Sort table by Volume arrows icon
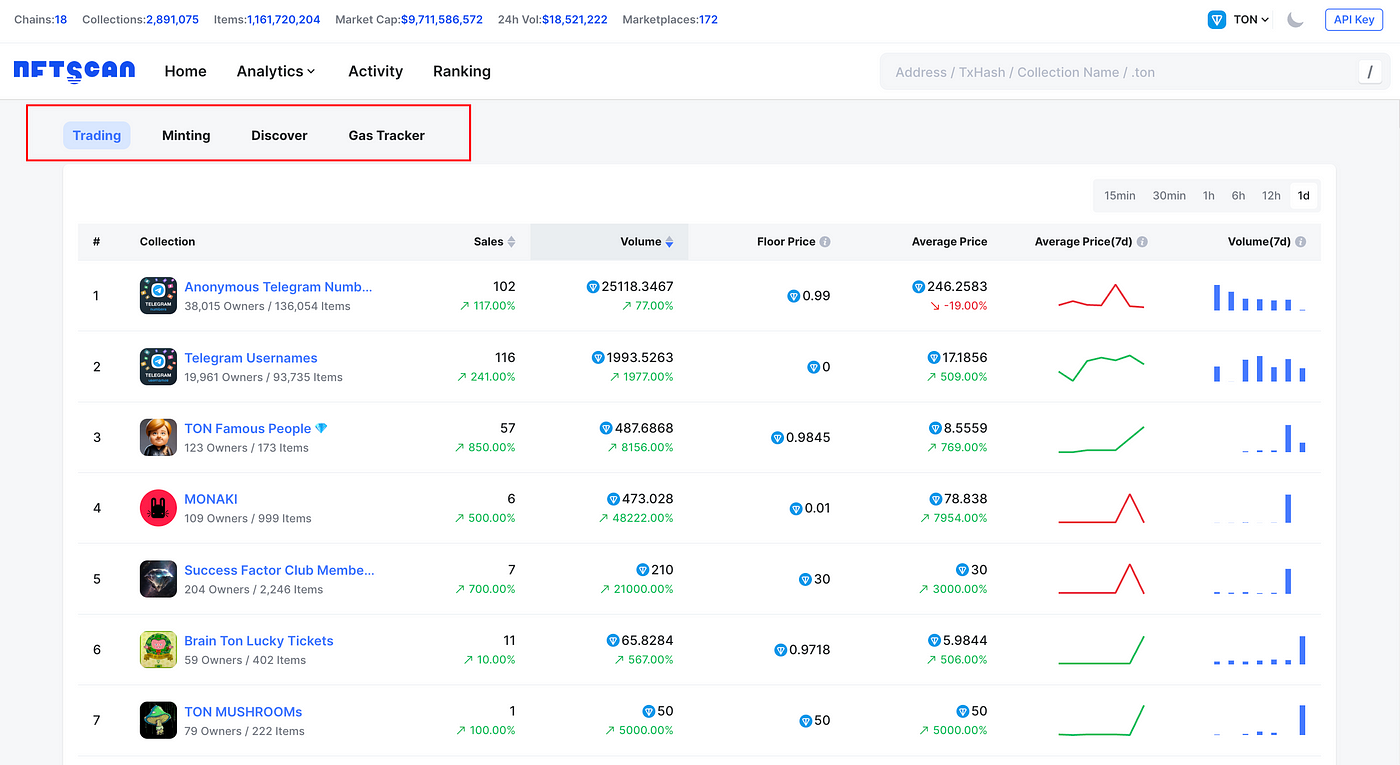This screenshot has width=1400, height=765. [x=669, y=242]
